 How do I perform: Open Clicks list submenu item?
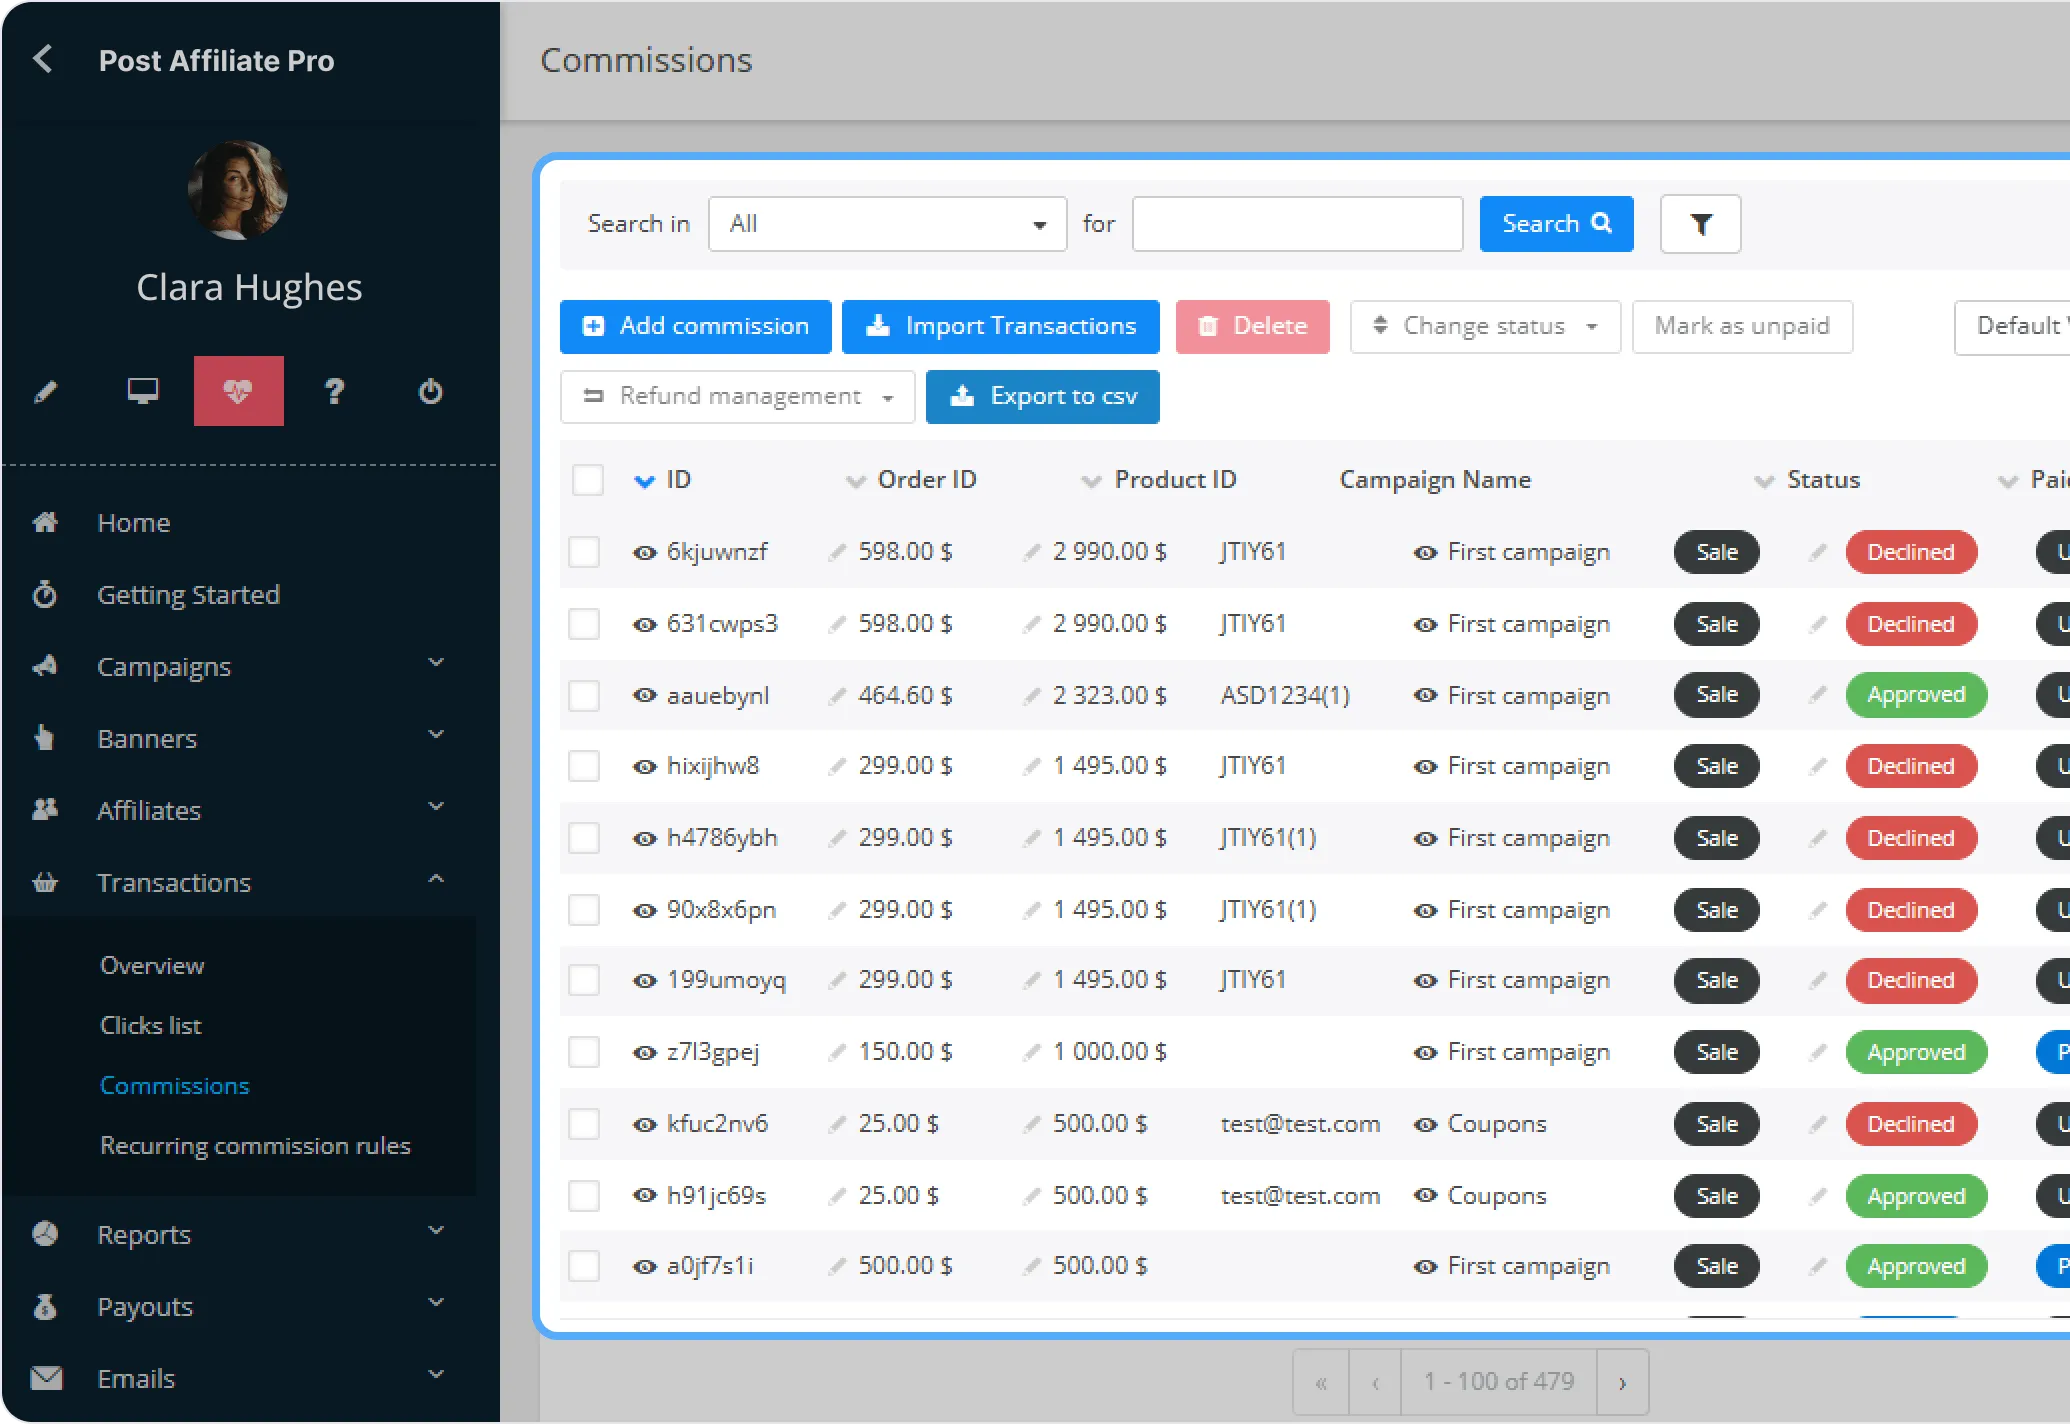pyautogui.click(x=150, y=1026)
